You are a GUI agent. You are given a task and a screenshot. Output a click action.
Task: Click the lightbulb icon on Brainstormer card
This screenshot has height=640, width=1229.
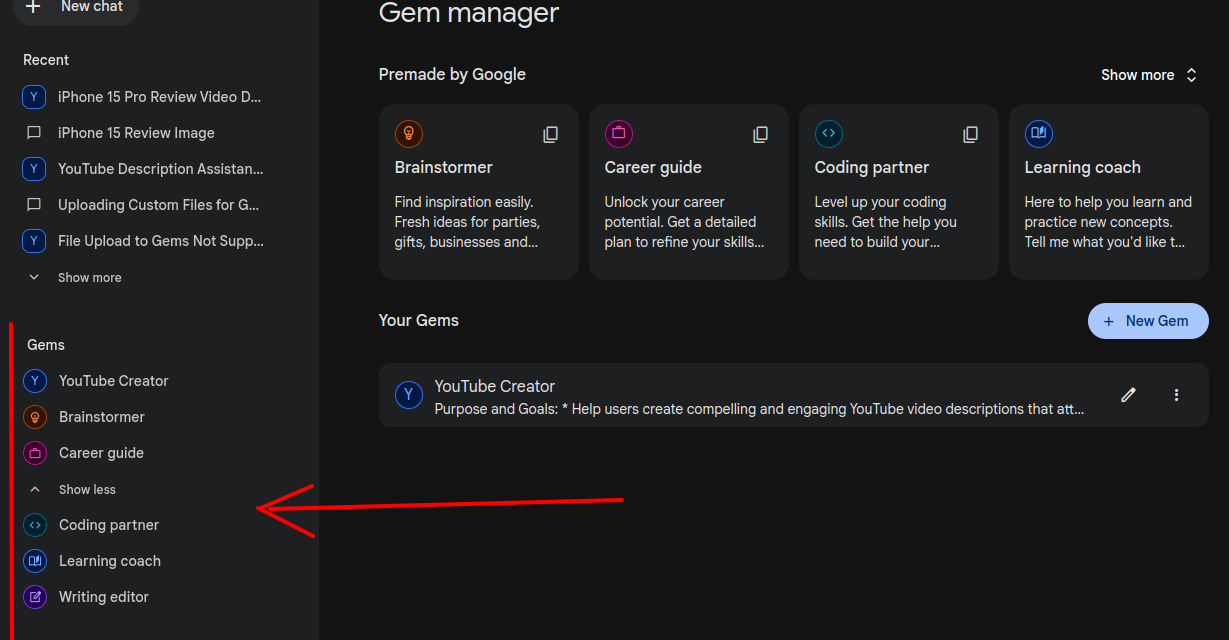tap(409, 134)
